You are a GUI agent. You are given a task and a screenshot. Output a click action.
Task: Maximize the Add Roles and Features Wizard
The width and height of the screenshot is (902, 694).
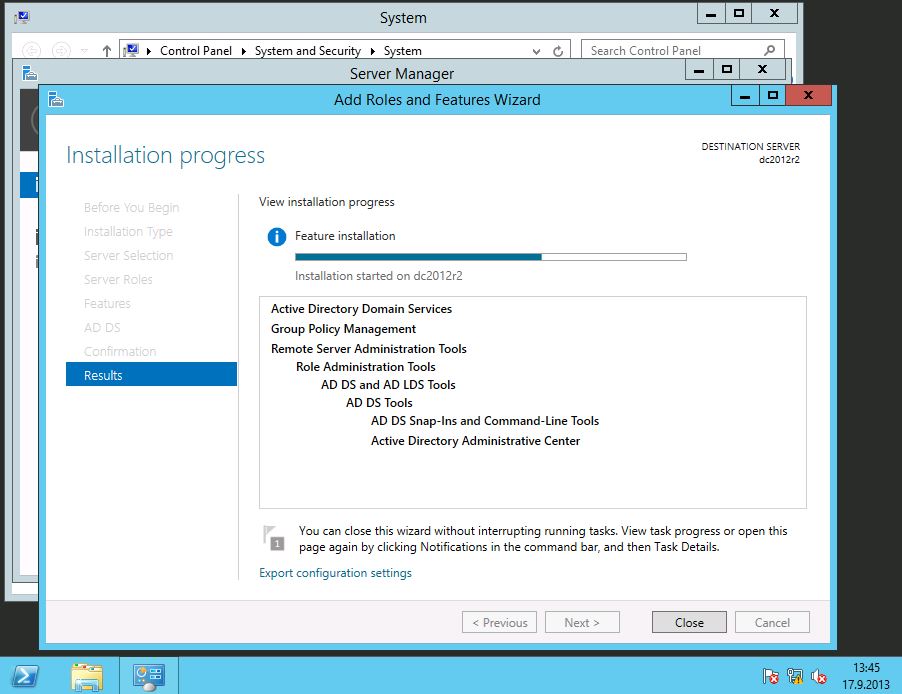773,96
